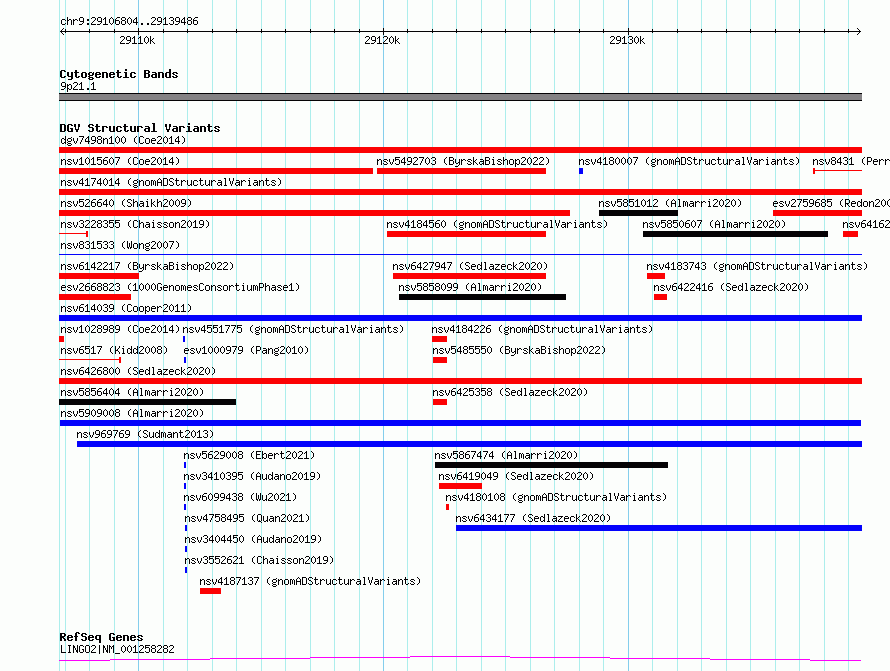Open nsv831533 (Wong2007) label
The height and width of the screenshot is (671, 890).
pos(120,245)
